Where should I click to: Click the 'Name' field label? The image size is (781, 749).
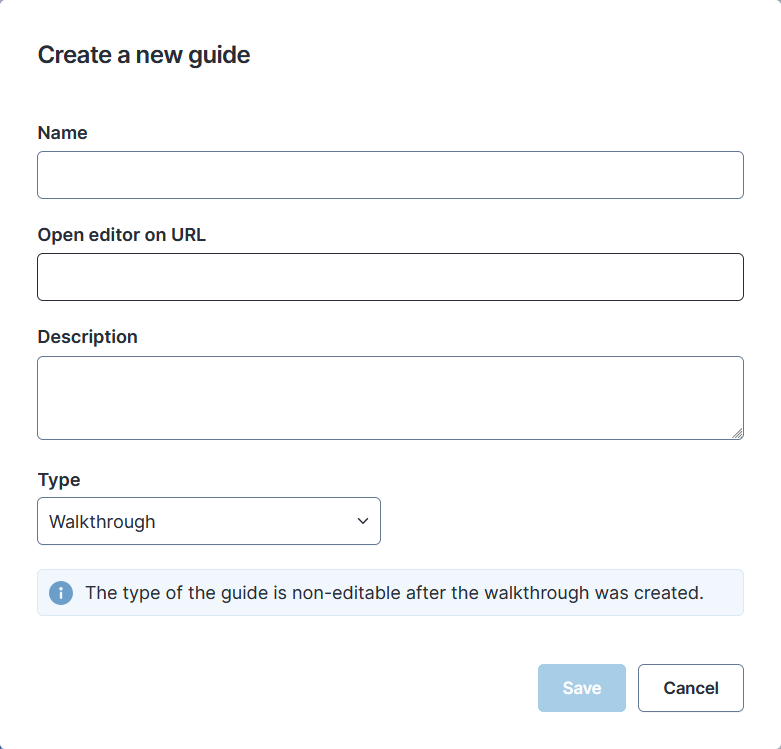[x=62, y=133]
